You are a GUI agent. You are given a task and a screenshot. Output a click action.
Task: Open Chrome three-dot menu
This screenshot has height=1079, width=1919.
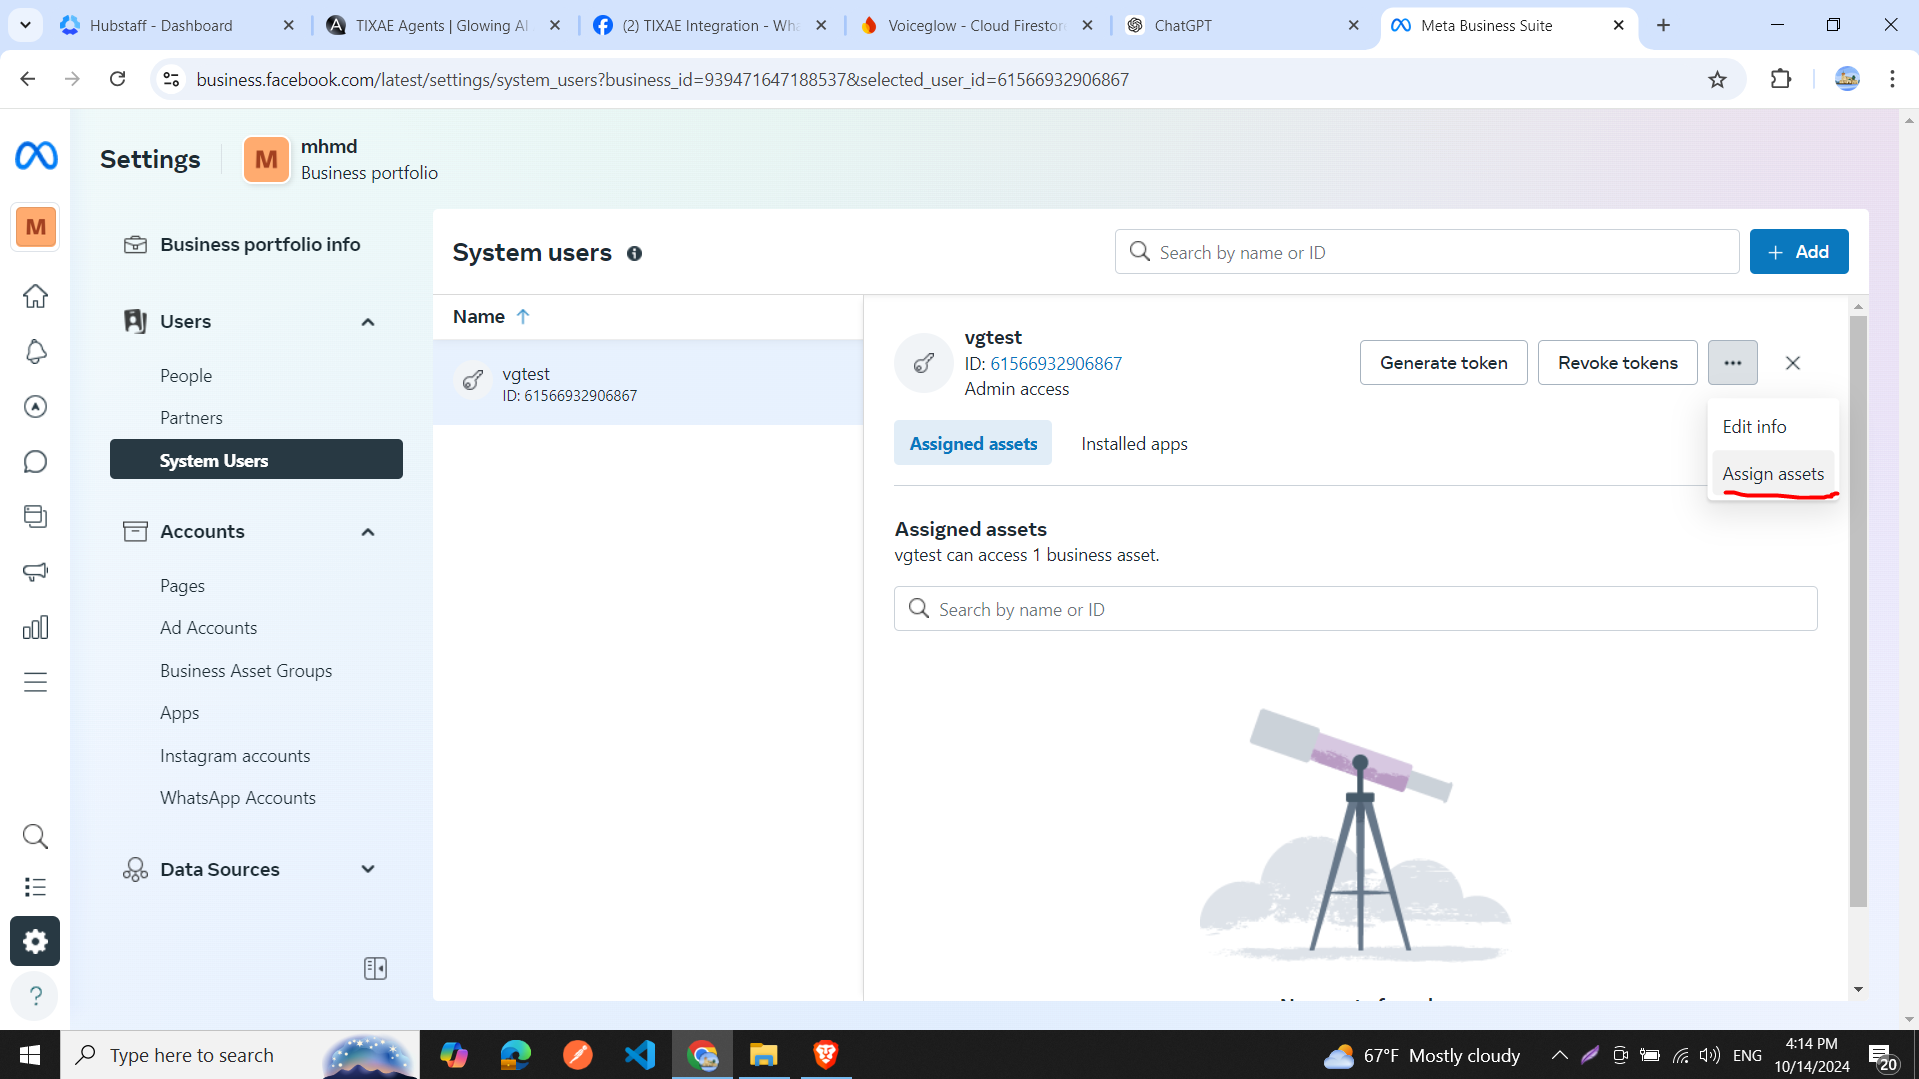[1892, 79]
